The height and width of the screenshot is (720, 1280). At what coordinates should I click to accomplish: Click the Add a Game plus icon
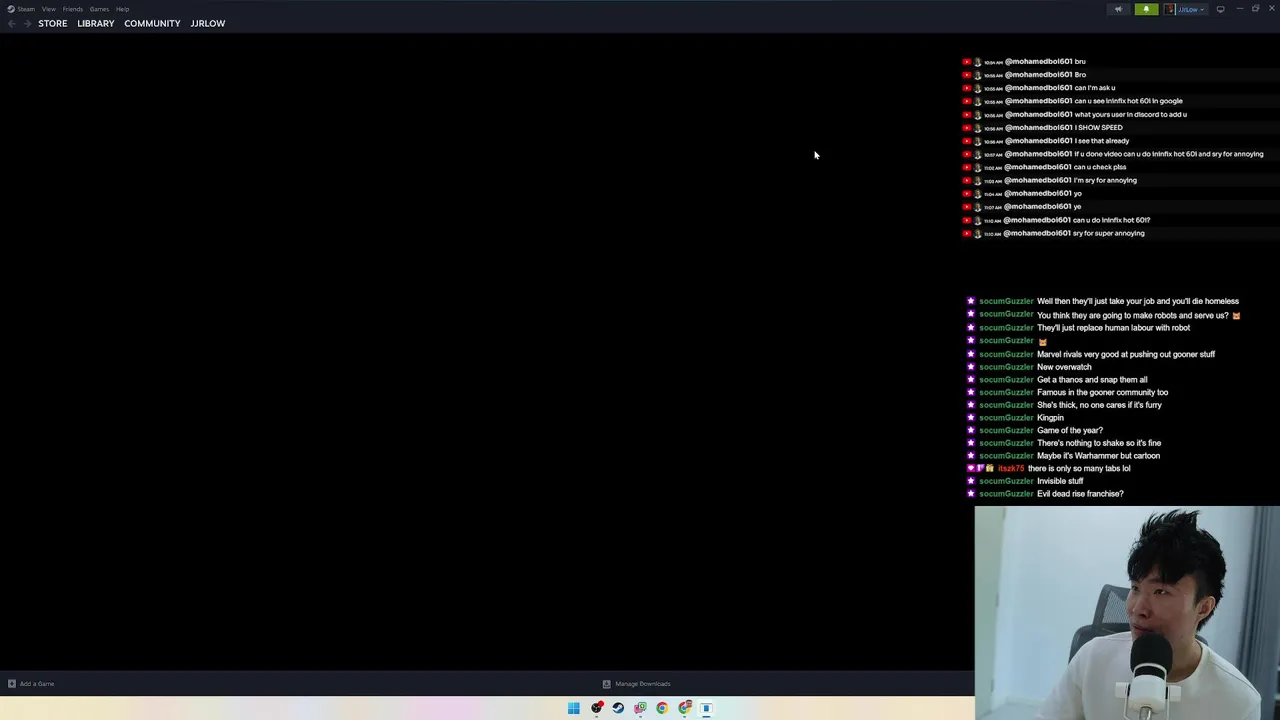[x=12, y=684]
